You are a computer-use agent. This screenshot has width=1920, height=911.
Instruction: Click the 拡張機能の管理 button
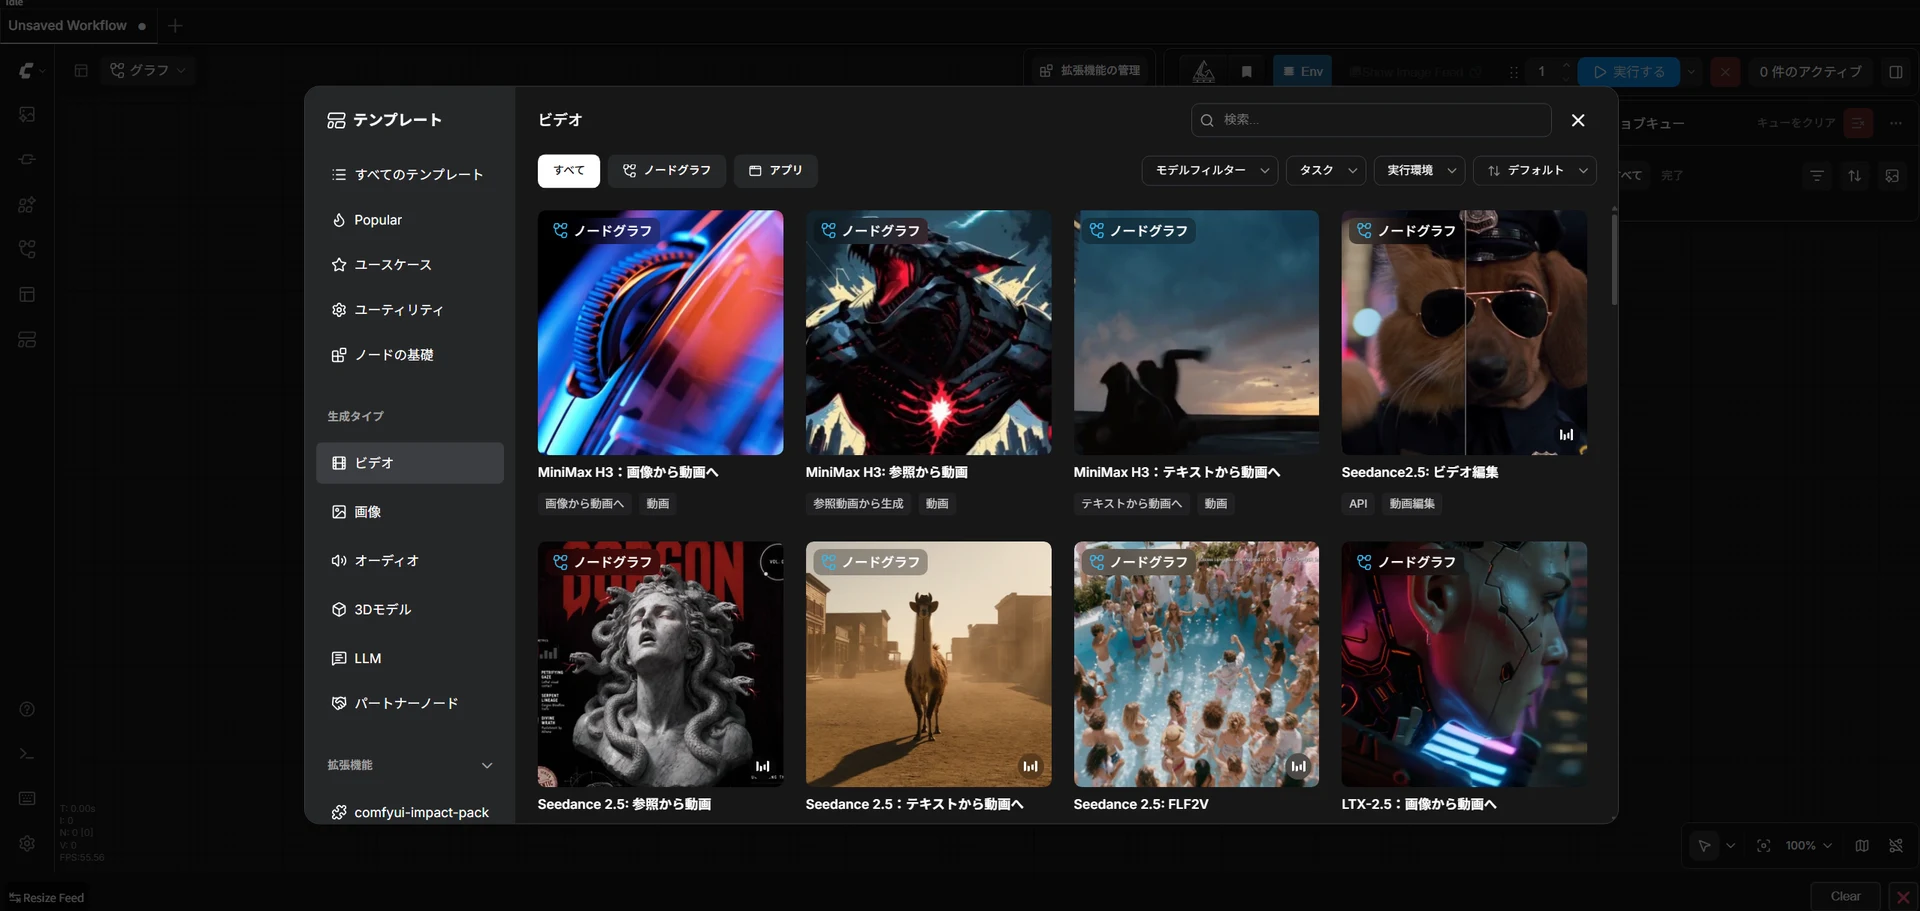1090,71
